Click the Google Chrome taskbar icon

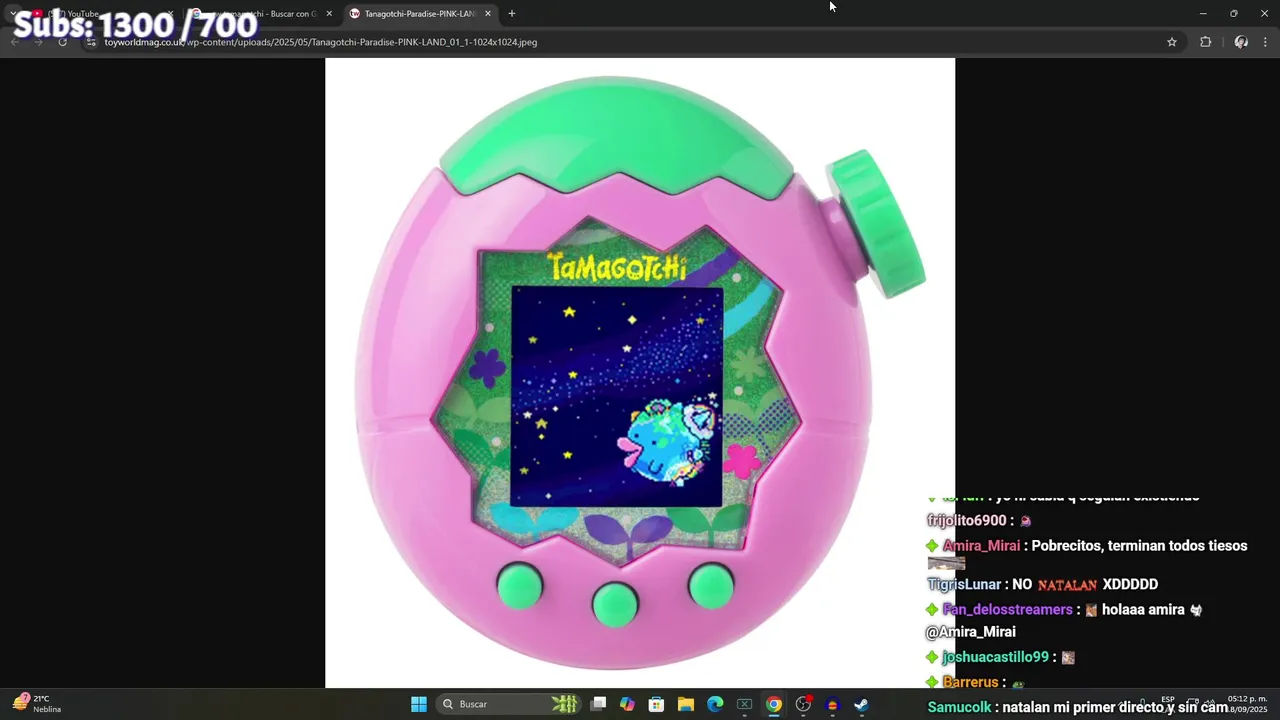(x=774, y=704)
